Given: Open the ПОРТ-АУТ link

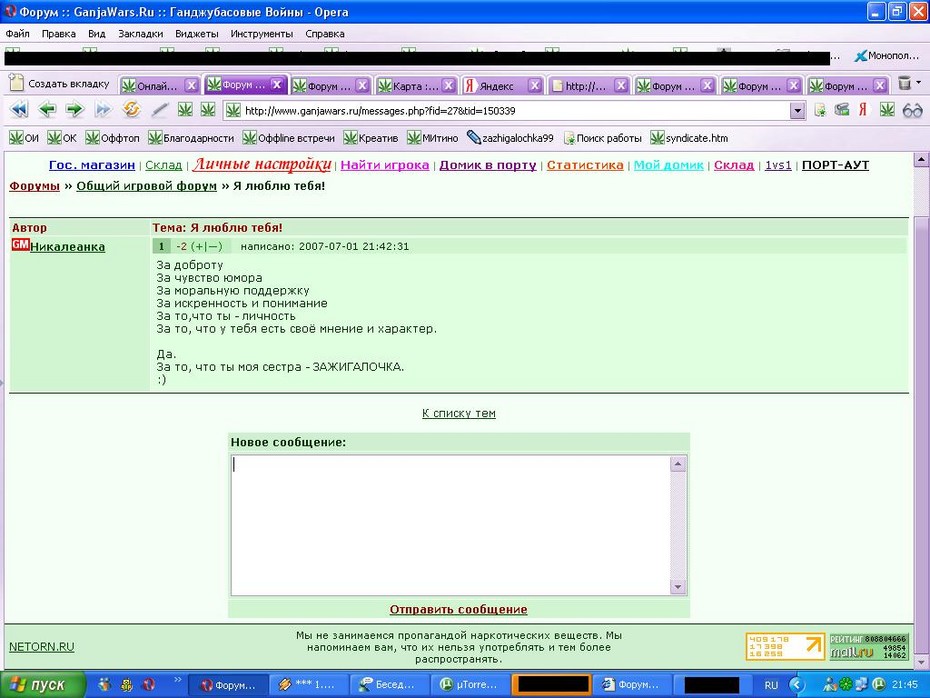Looking at the screenshot, I should pos(835,165).
